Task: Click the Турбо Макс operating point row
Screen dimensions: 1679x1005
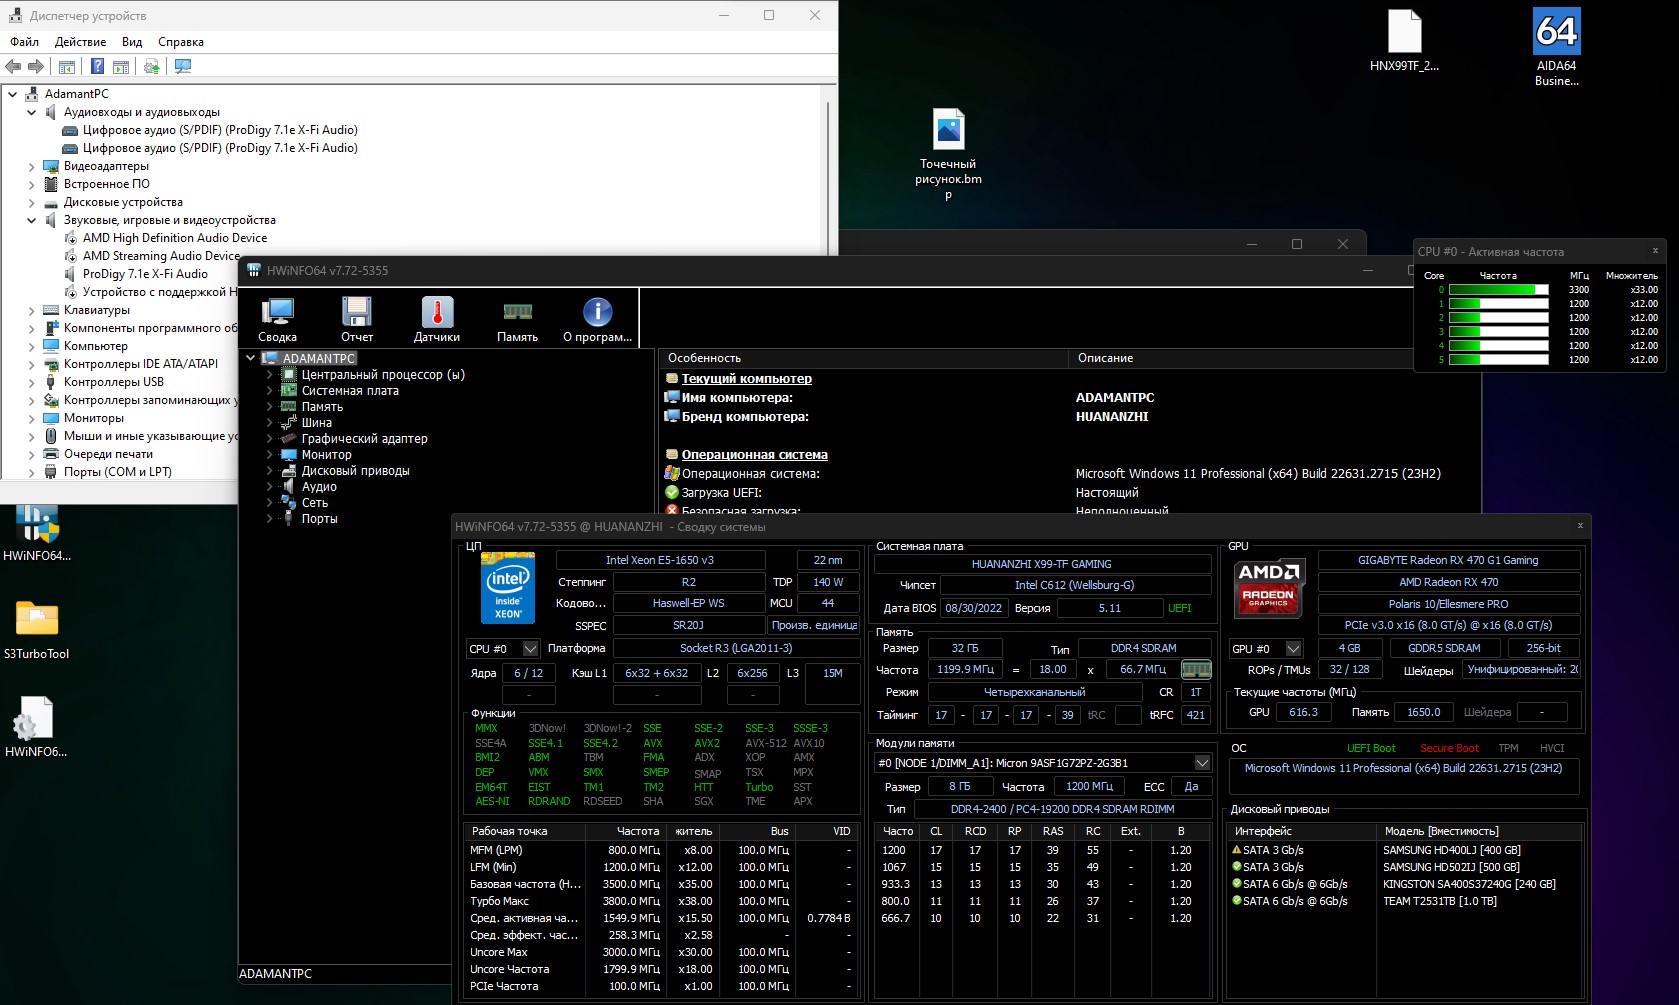Action: [660, 901]
